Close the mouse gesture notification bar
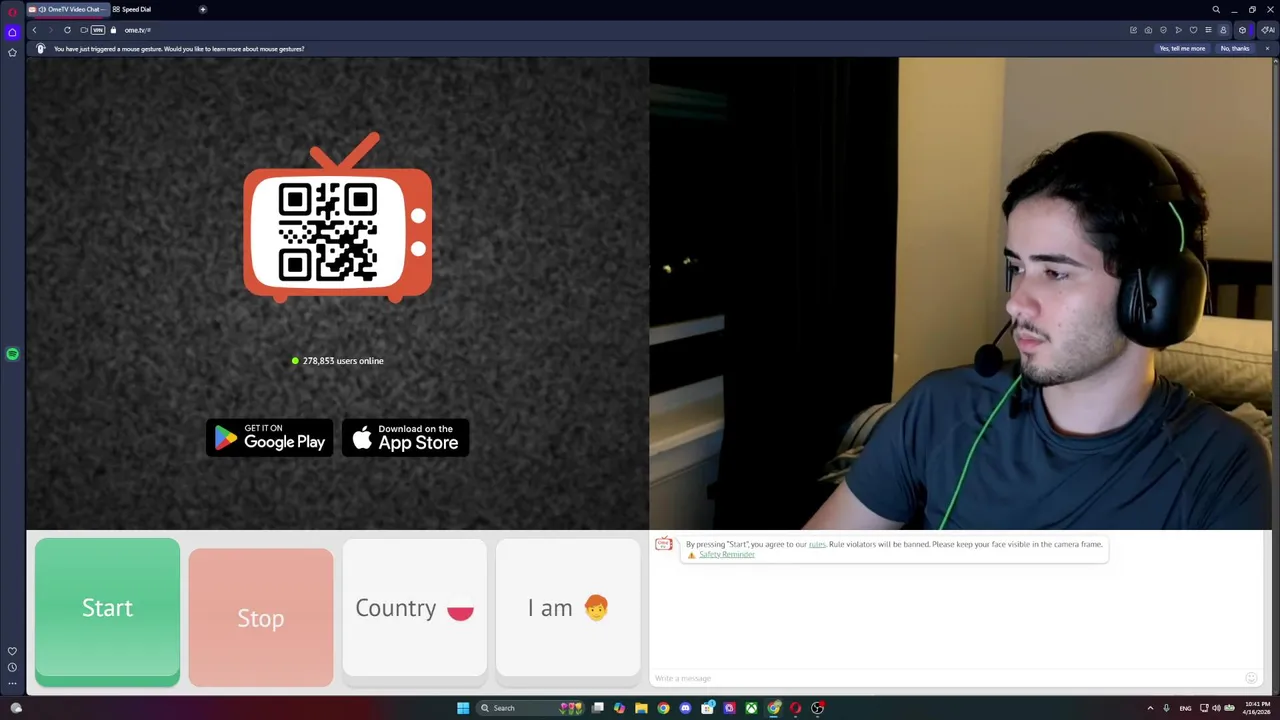Image resolution: width=1280 pixels, height=720 pixels. [x=1267, y=48]
